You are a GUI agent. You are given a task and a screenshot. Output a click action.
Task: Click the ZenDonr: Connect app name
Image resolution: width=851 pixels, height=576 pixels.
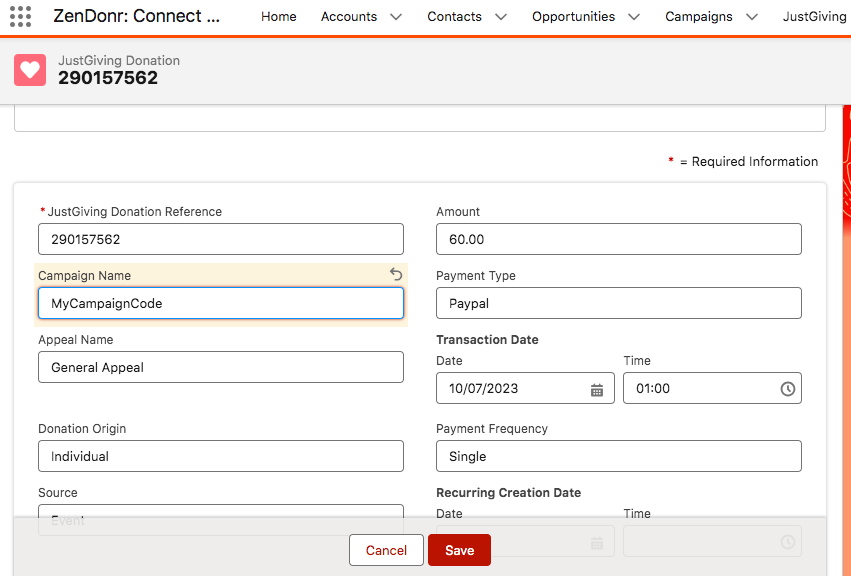136,16
